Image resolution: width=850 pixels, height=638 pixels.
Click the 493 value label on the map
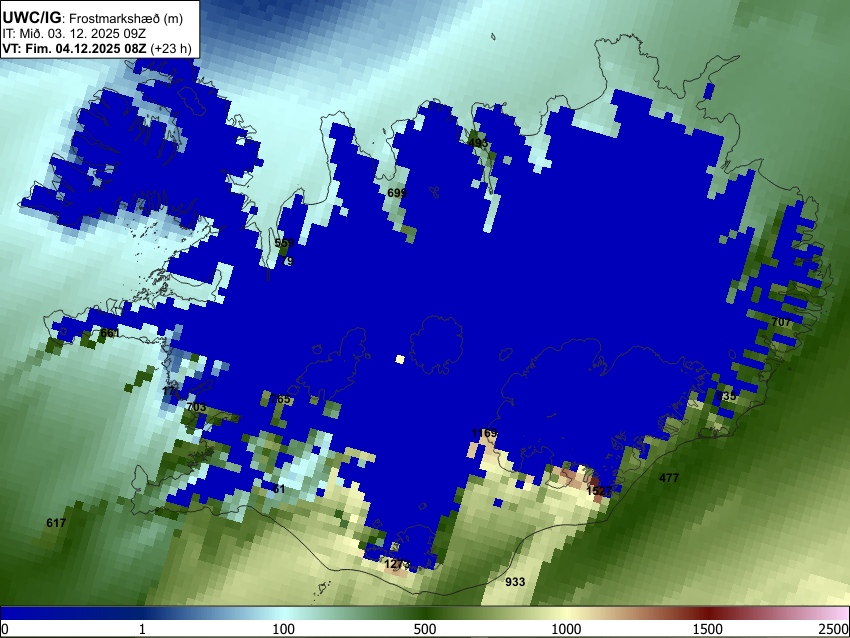click(478, 143)
